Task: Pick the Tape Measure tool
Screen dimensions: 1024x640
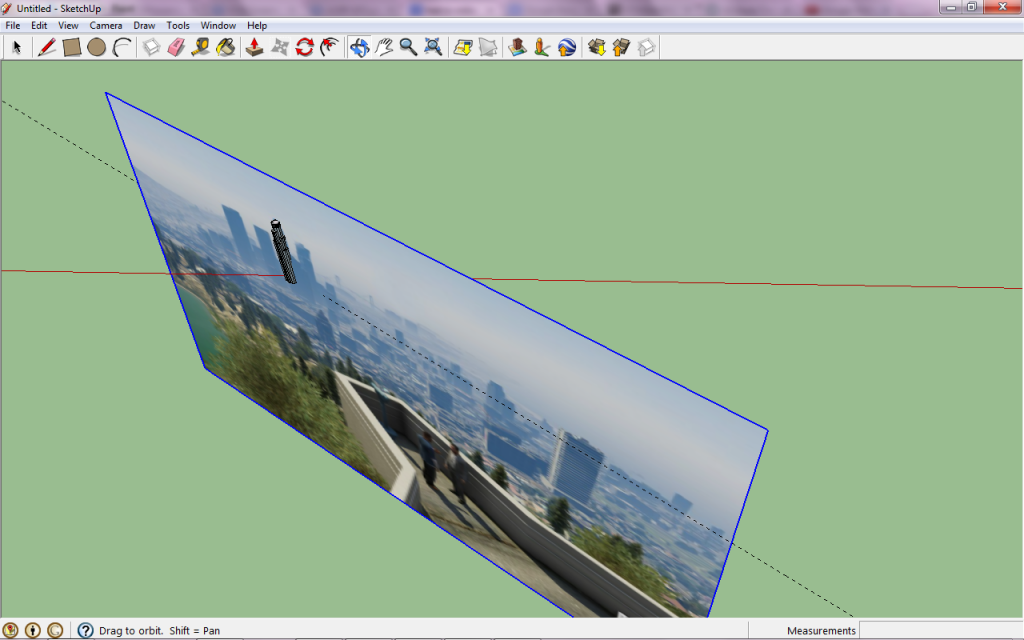Action: pyautogui.click(x=201, y=47)
